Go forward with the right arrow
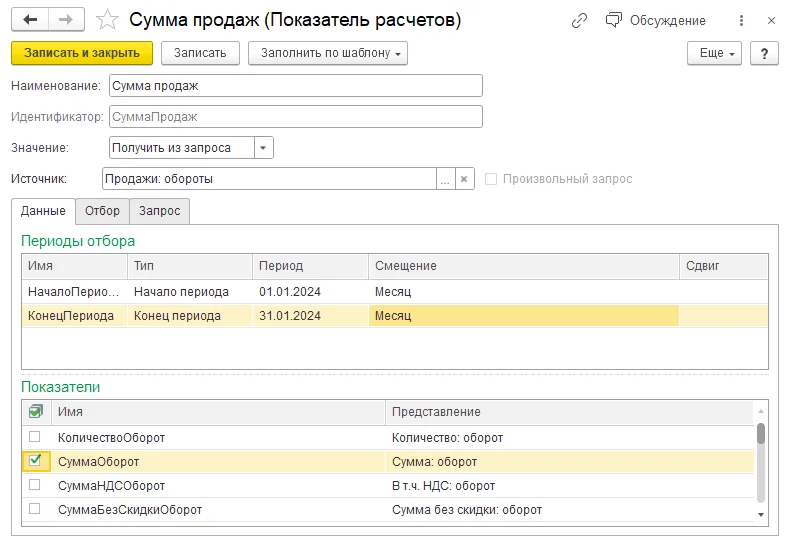Viewport: 787px width, 543px height. [x=66, y=20]
